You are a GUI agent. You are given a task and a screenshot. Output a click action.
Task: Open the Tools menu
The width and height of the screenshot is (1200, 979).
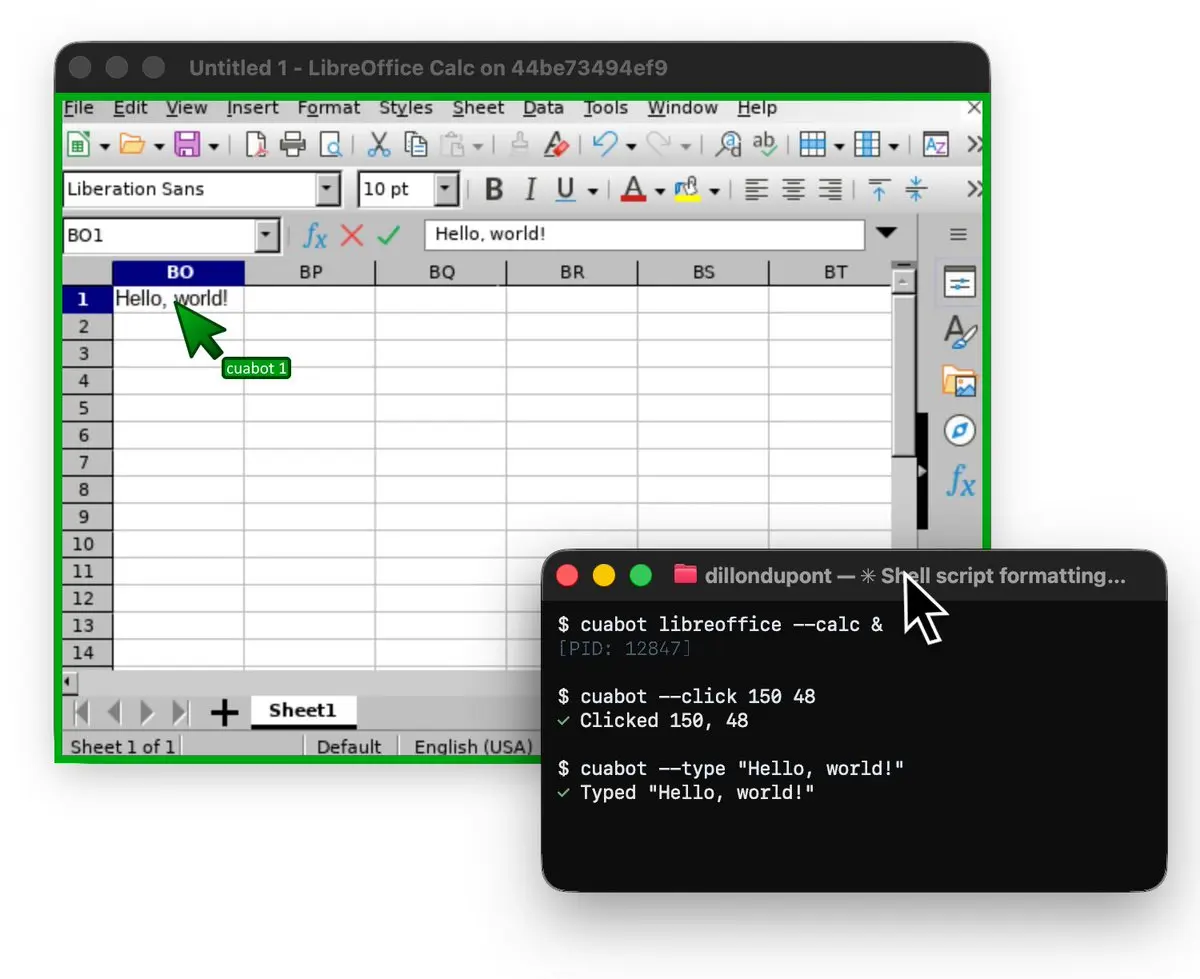pos(606,108)
